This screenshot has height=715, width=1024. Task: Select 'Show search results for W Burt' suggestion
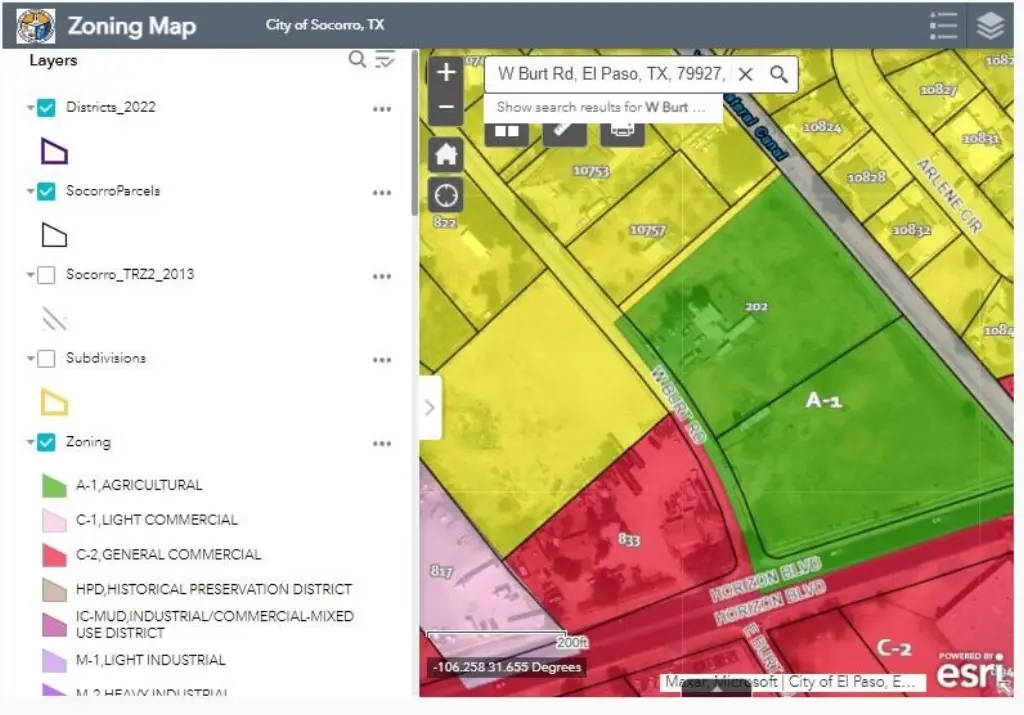(601, 107)
